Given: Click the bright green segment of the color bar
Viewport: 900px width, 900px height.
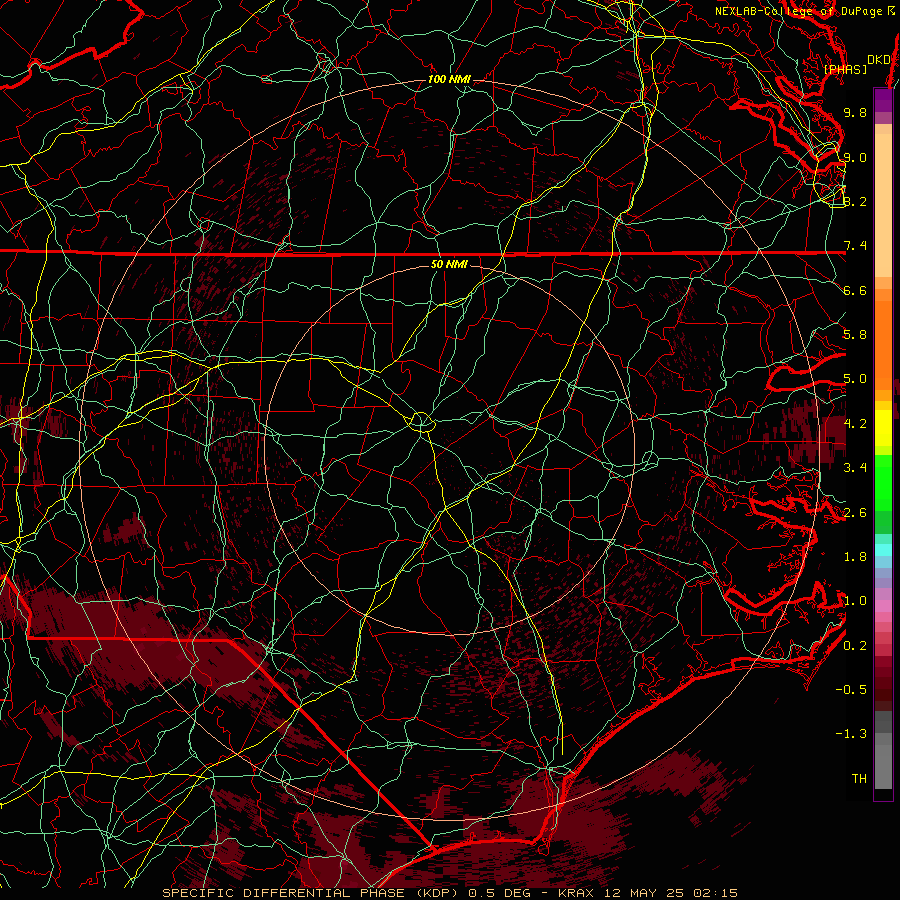Looking at the screenshot, I should pyautogui.click(x=883, y=483).
